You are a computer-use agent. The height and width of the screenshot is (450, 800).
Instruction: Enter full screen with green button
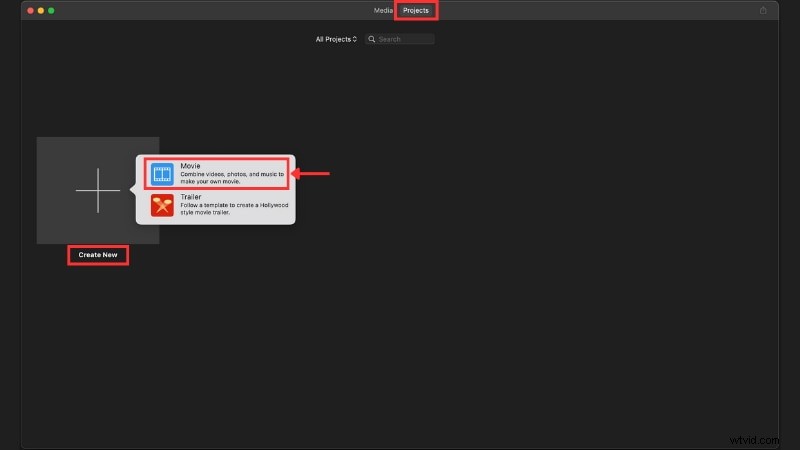click(x=51, y=11)
